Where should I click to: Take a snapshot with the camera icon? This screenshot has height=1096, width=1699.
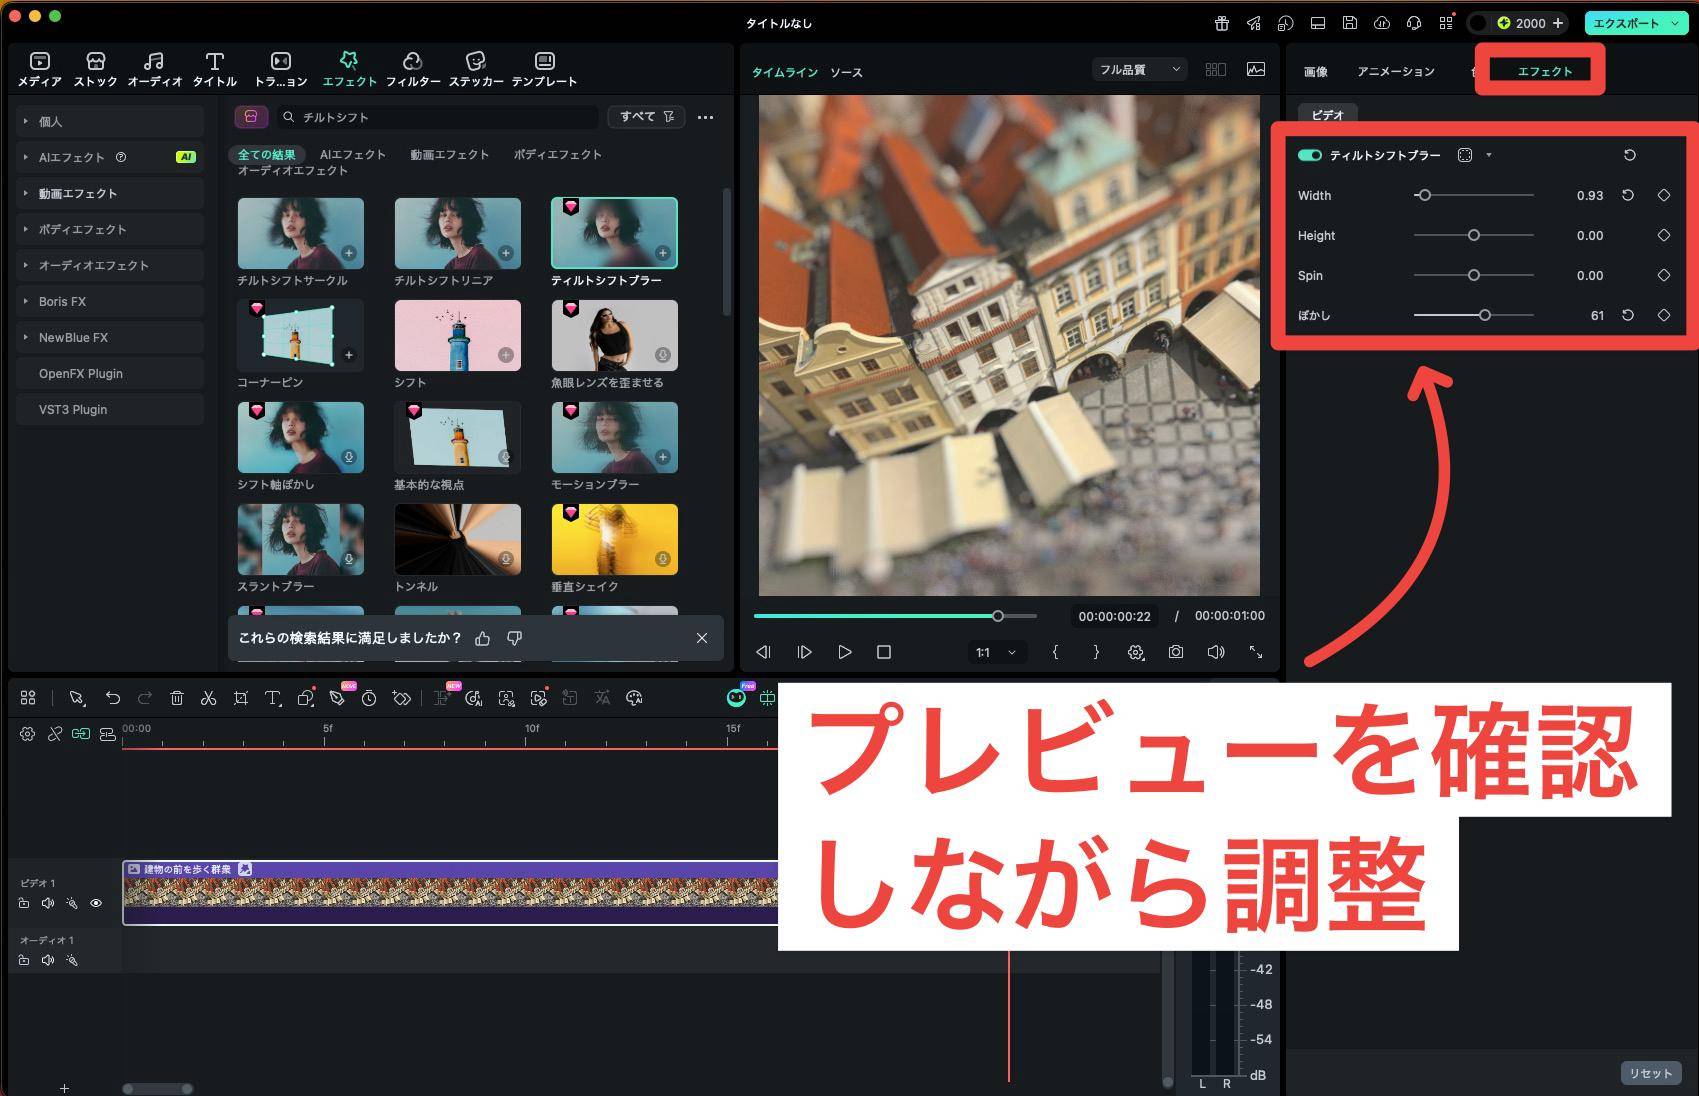1176,652
